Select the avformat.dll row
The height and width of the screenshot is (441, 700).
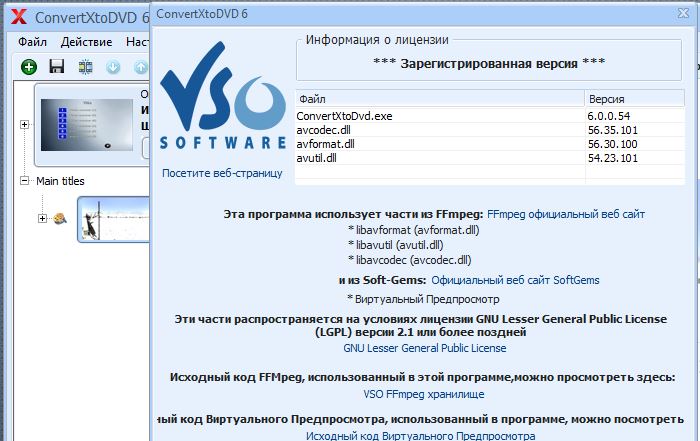pyautogui.click(x=490, y=144)
